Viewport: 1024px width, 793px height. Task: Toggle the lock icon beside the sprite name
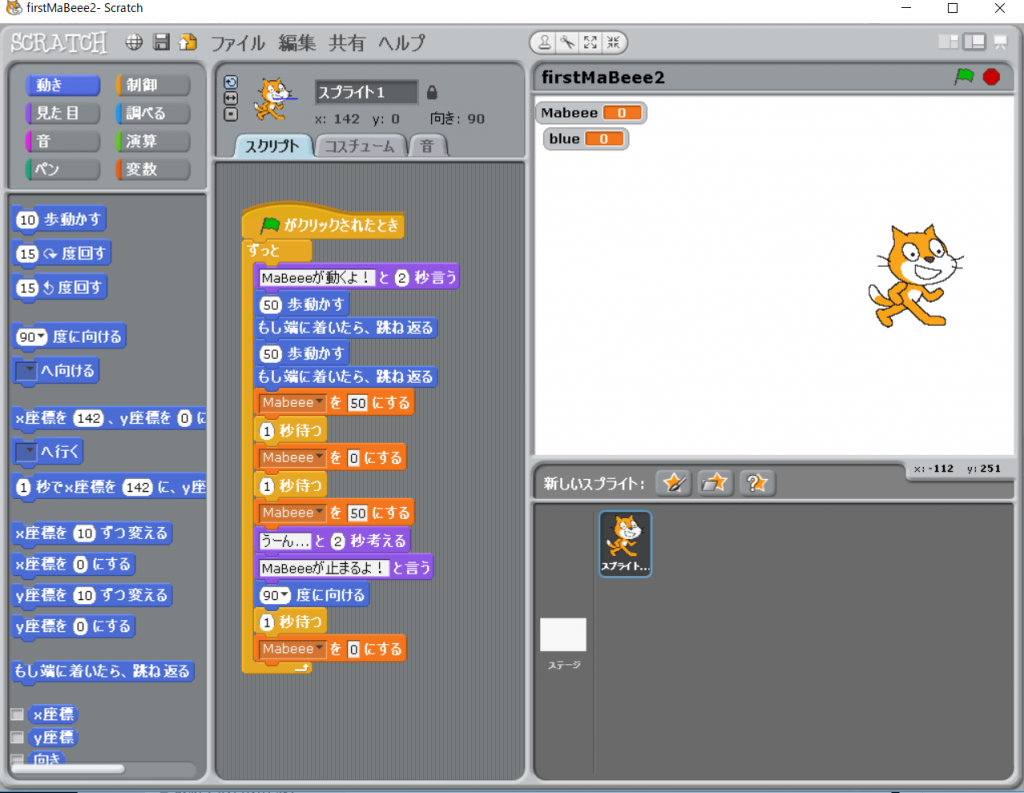coord(432,92)
